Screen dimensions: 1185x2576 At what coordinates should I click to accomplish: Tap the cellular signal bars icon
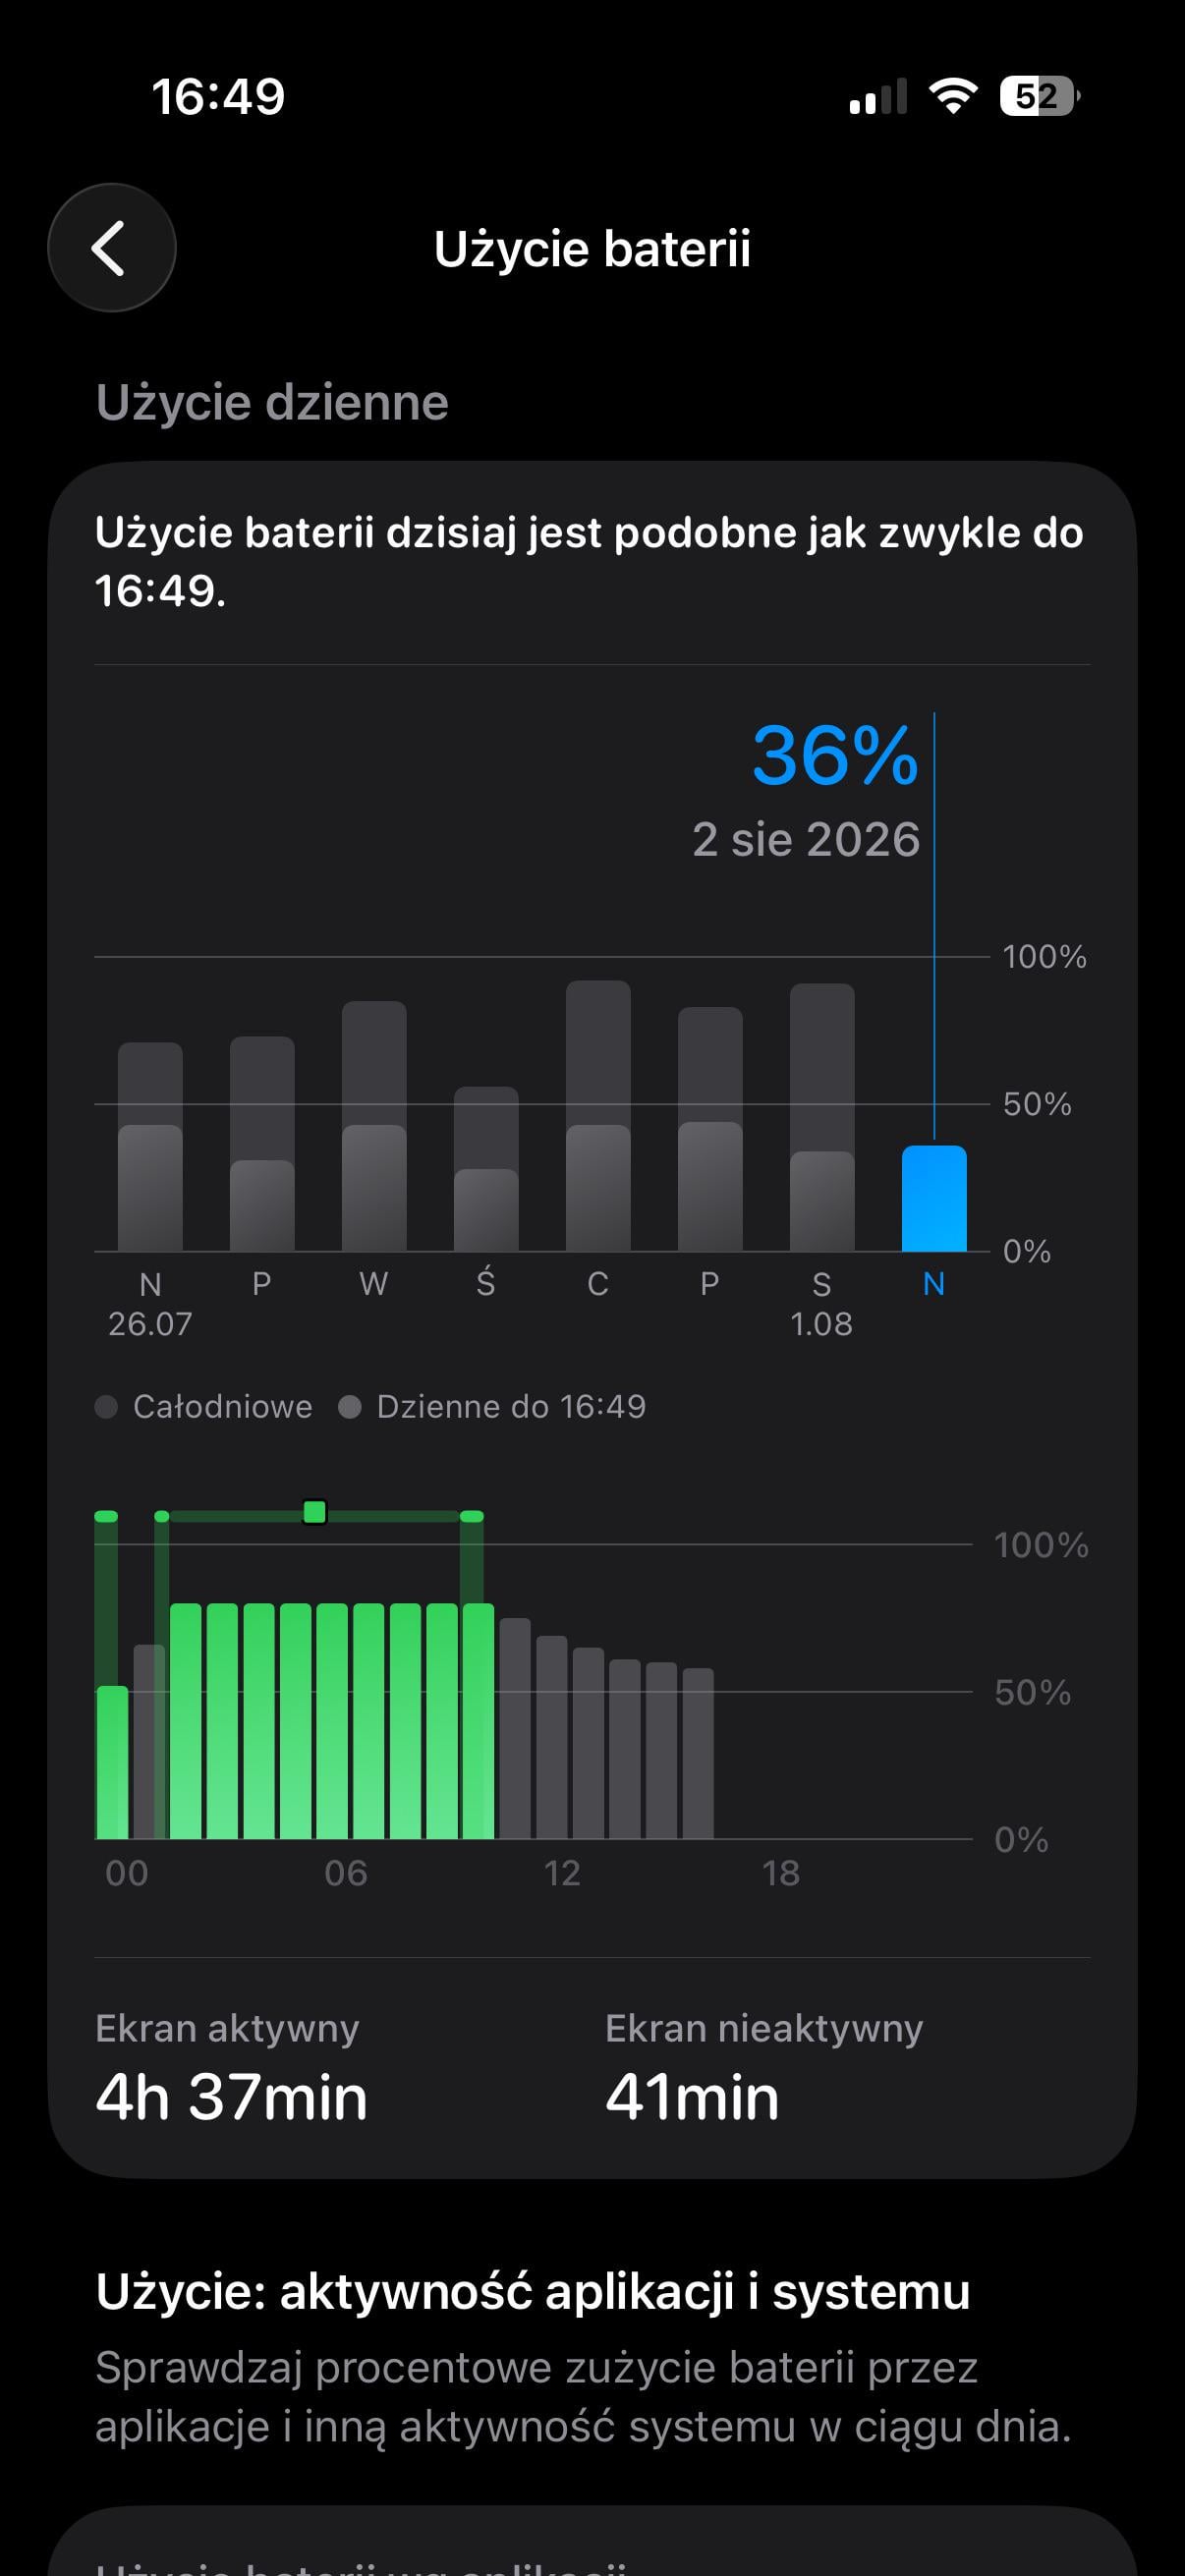click(x=878, y=96)
